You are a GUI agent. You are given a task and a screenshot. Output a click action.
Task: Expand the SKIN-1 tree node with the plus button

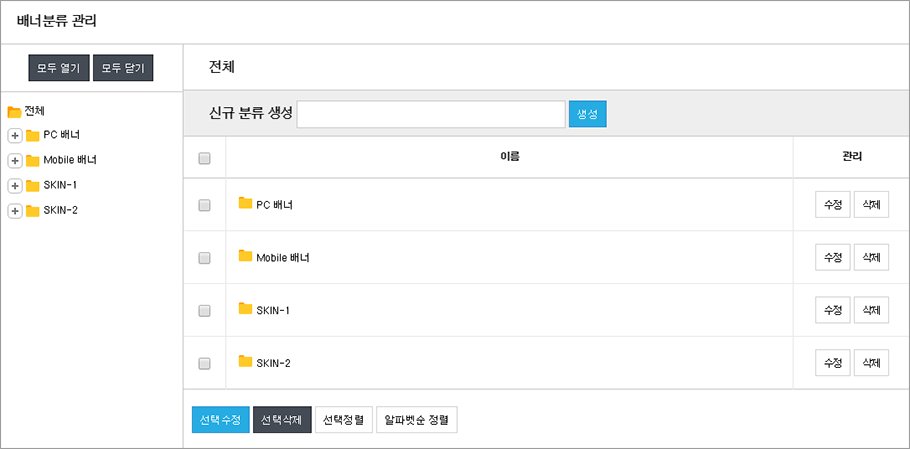[x=15, y=186]
